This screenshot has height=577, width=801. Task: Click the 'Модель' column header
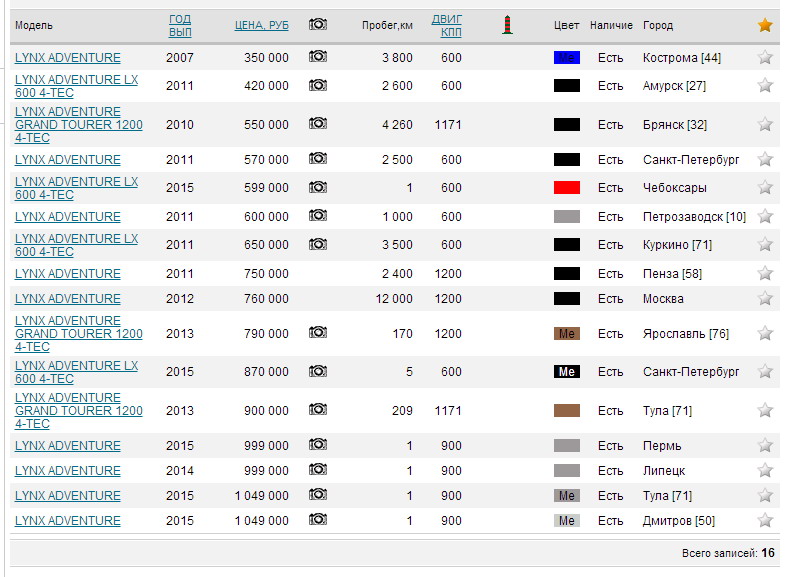pyautogui.click(x=34, y=26)
